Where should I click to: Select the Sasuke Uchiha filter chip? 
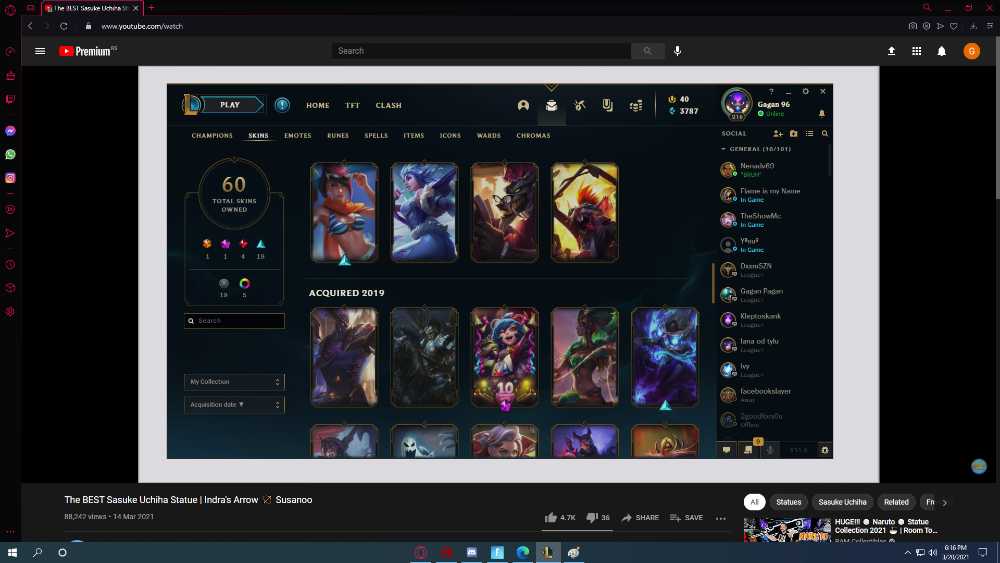tap(842, 502)
